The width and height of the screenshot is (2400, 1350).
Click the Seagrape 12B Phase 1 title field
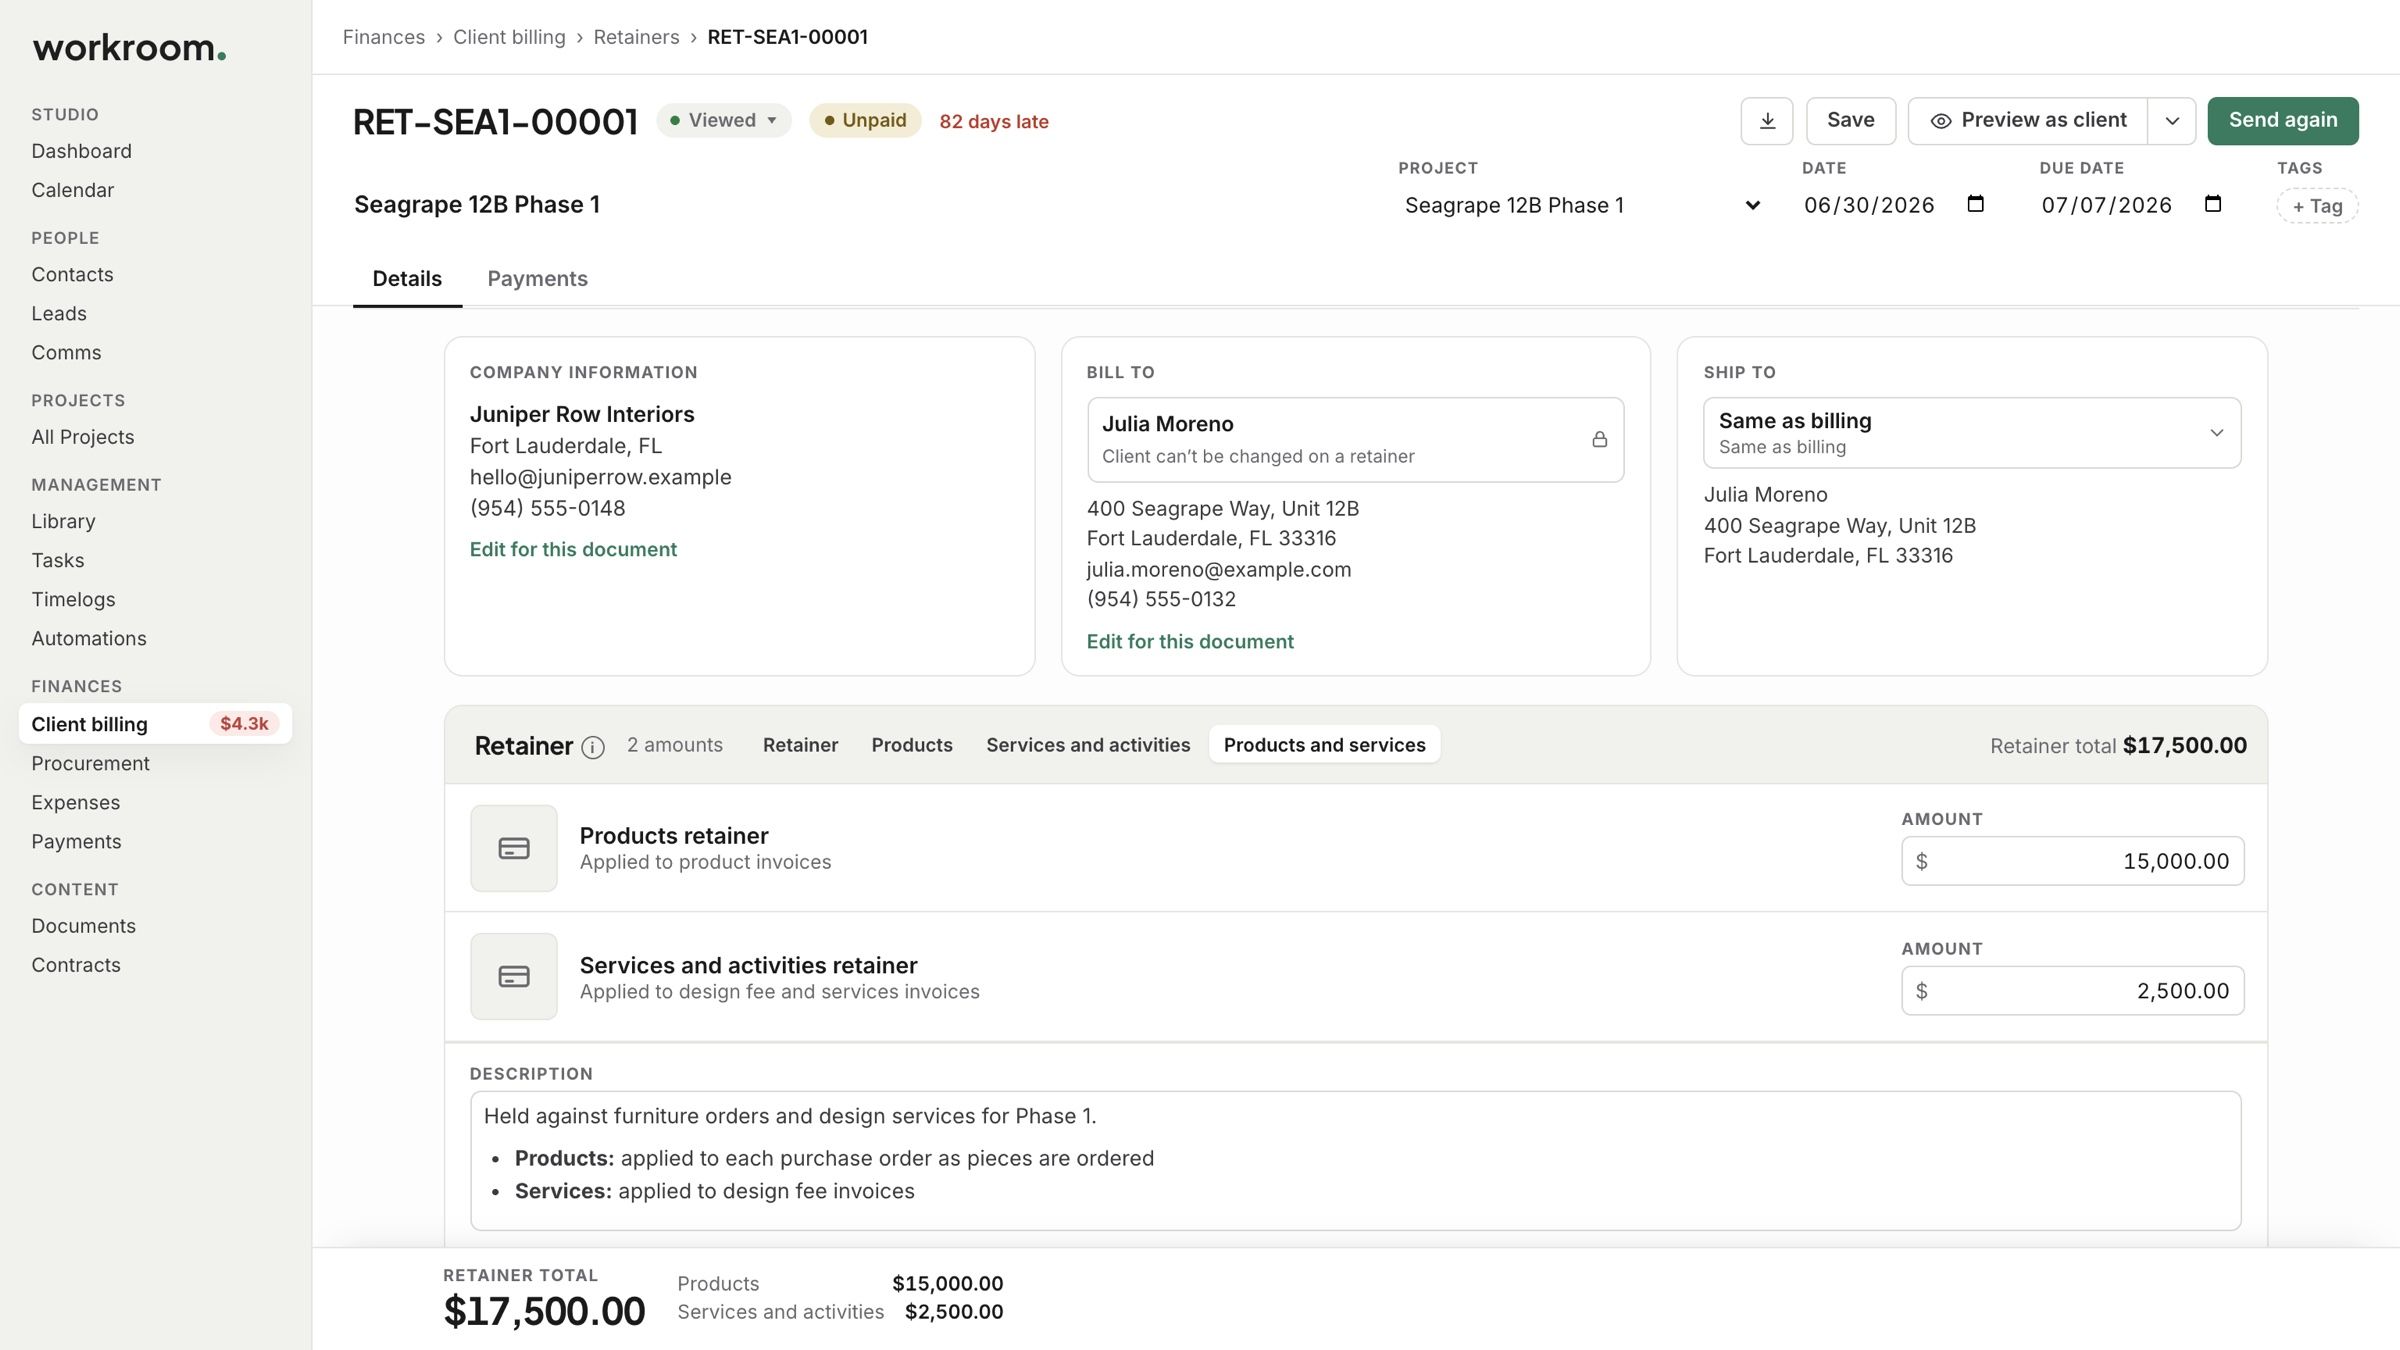pyautogui.click(x=477, y=205)
